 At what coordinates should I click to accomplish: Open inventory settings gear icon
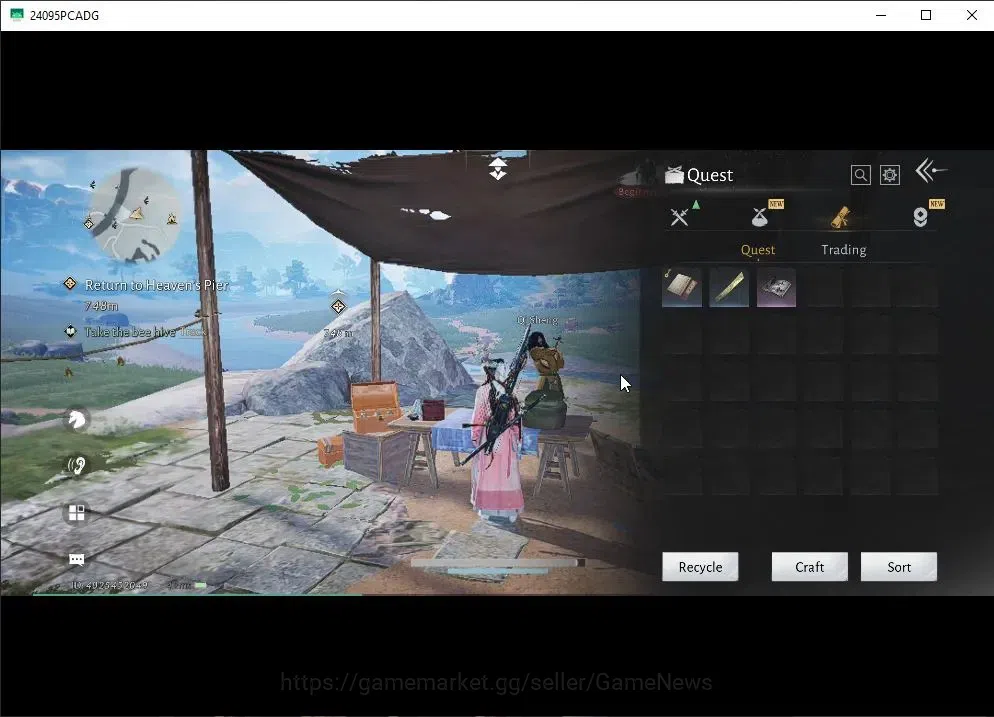point(889,175)
